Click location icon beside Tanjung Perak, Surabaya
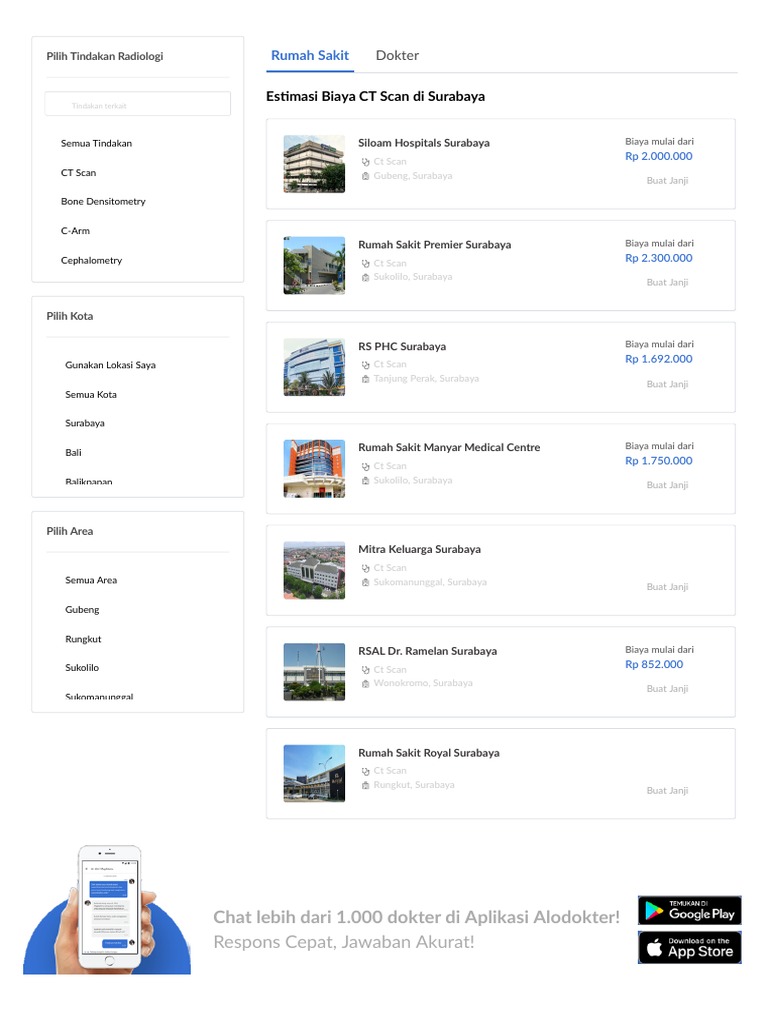This screenshot has height=1024, width=768. [x=366, y=379]
